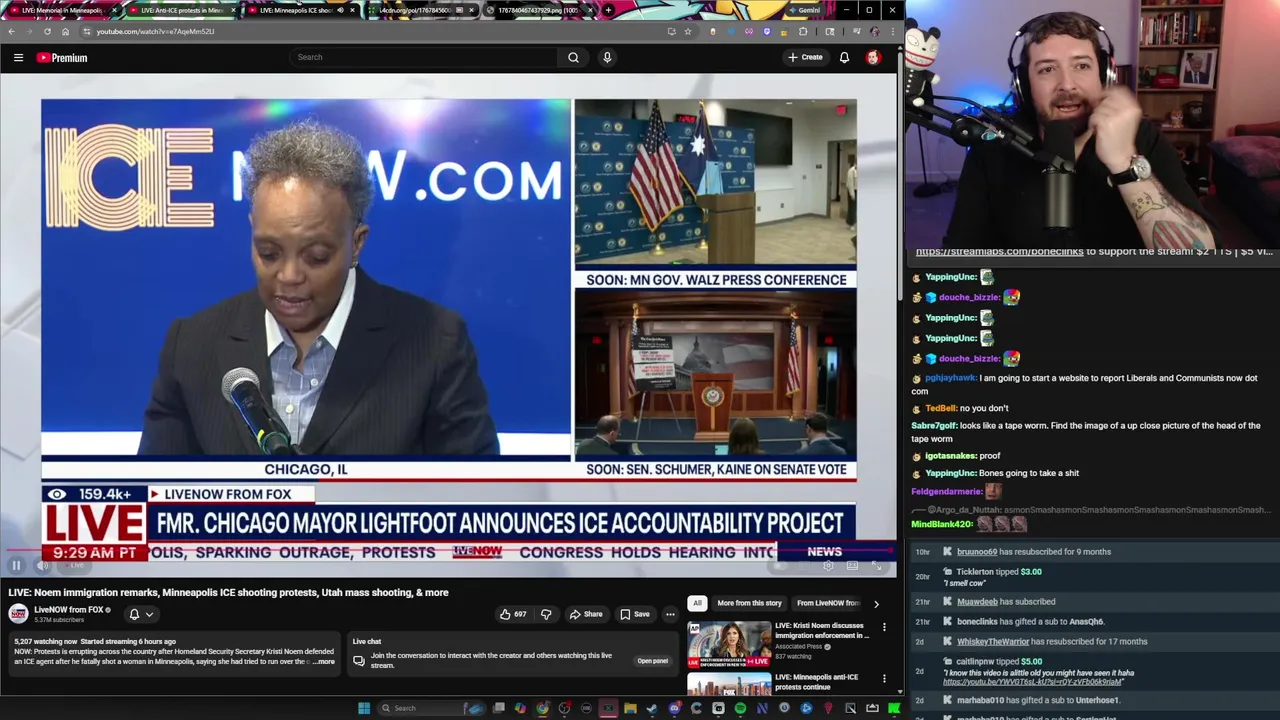Show next suggestion chips with right arrow
Viewport: 1280px width, 720px height.
876,604
